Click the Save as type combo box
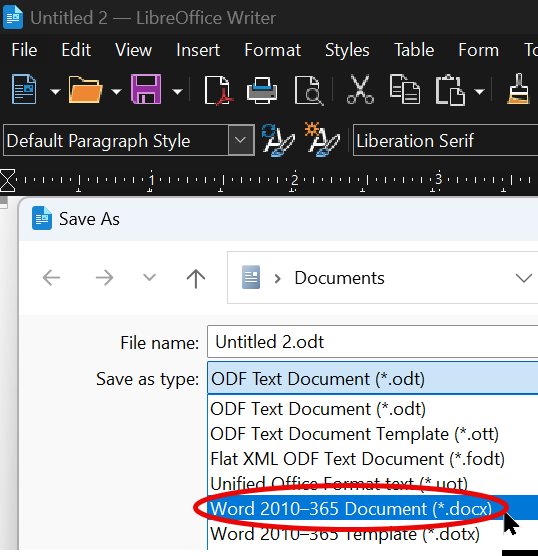538x556 pixels. tap(372, 379)
